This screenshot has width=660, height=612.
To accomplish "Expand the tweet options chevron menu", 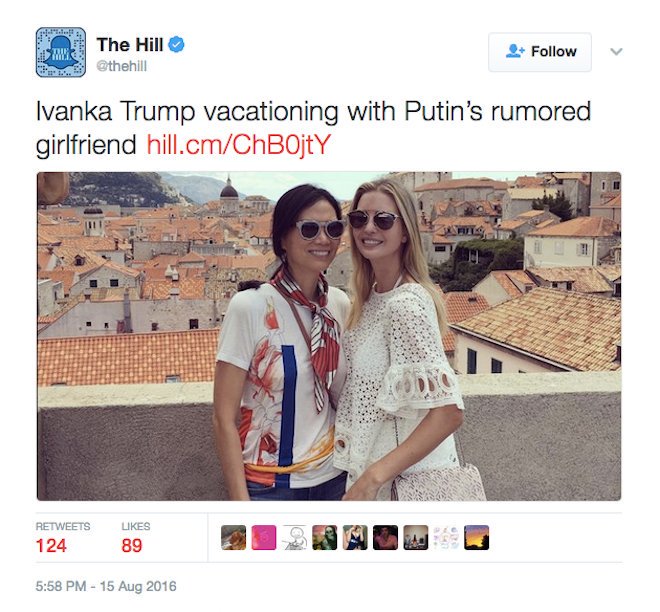I will click(616, 51).
